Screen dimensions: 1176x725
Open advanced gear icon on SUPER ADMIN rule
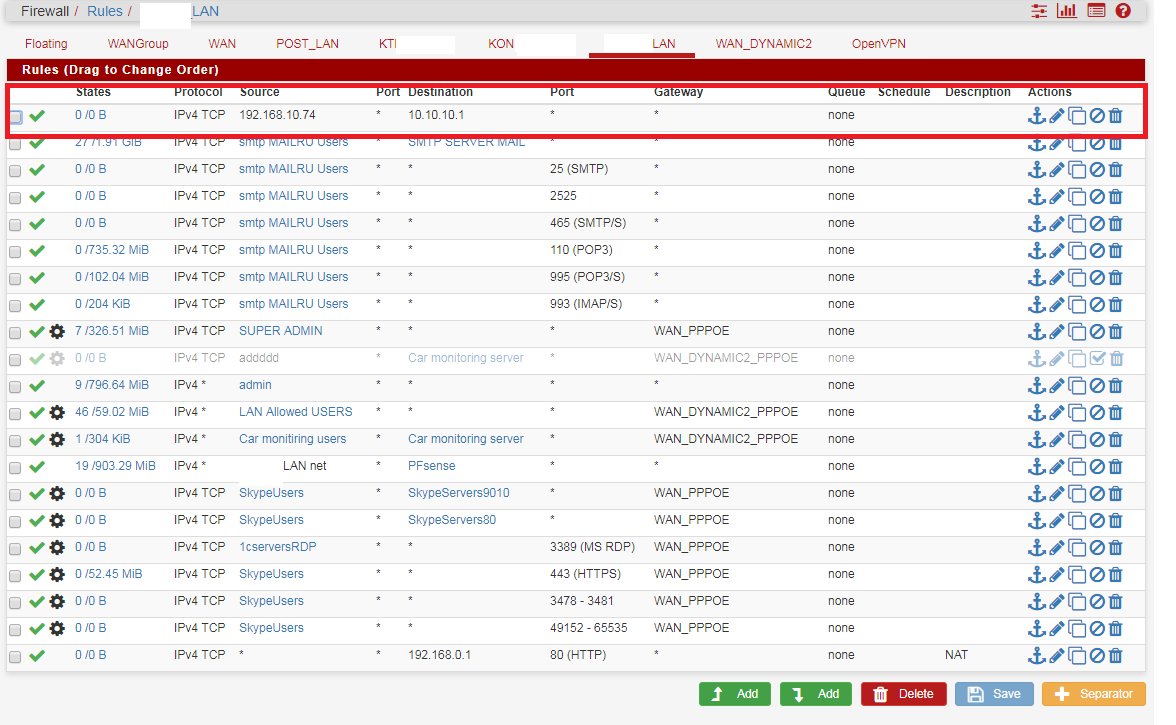[x=57, y=331]
